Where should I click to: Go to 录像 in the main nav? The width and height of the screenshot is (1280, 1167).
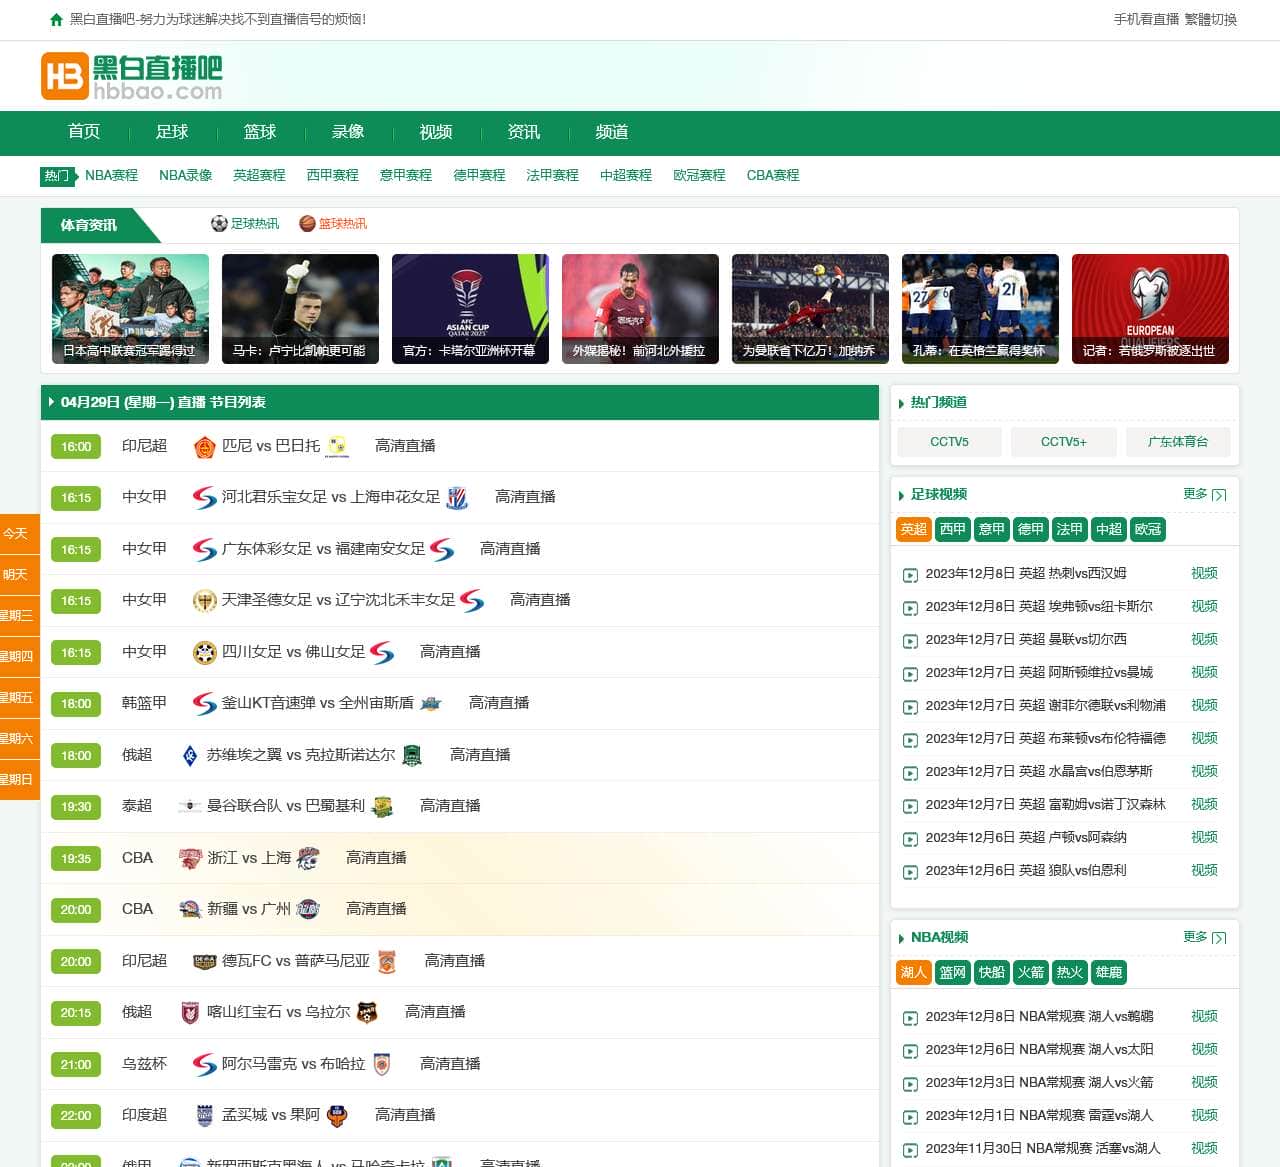click(x=348, y=132)
